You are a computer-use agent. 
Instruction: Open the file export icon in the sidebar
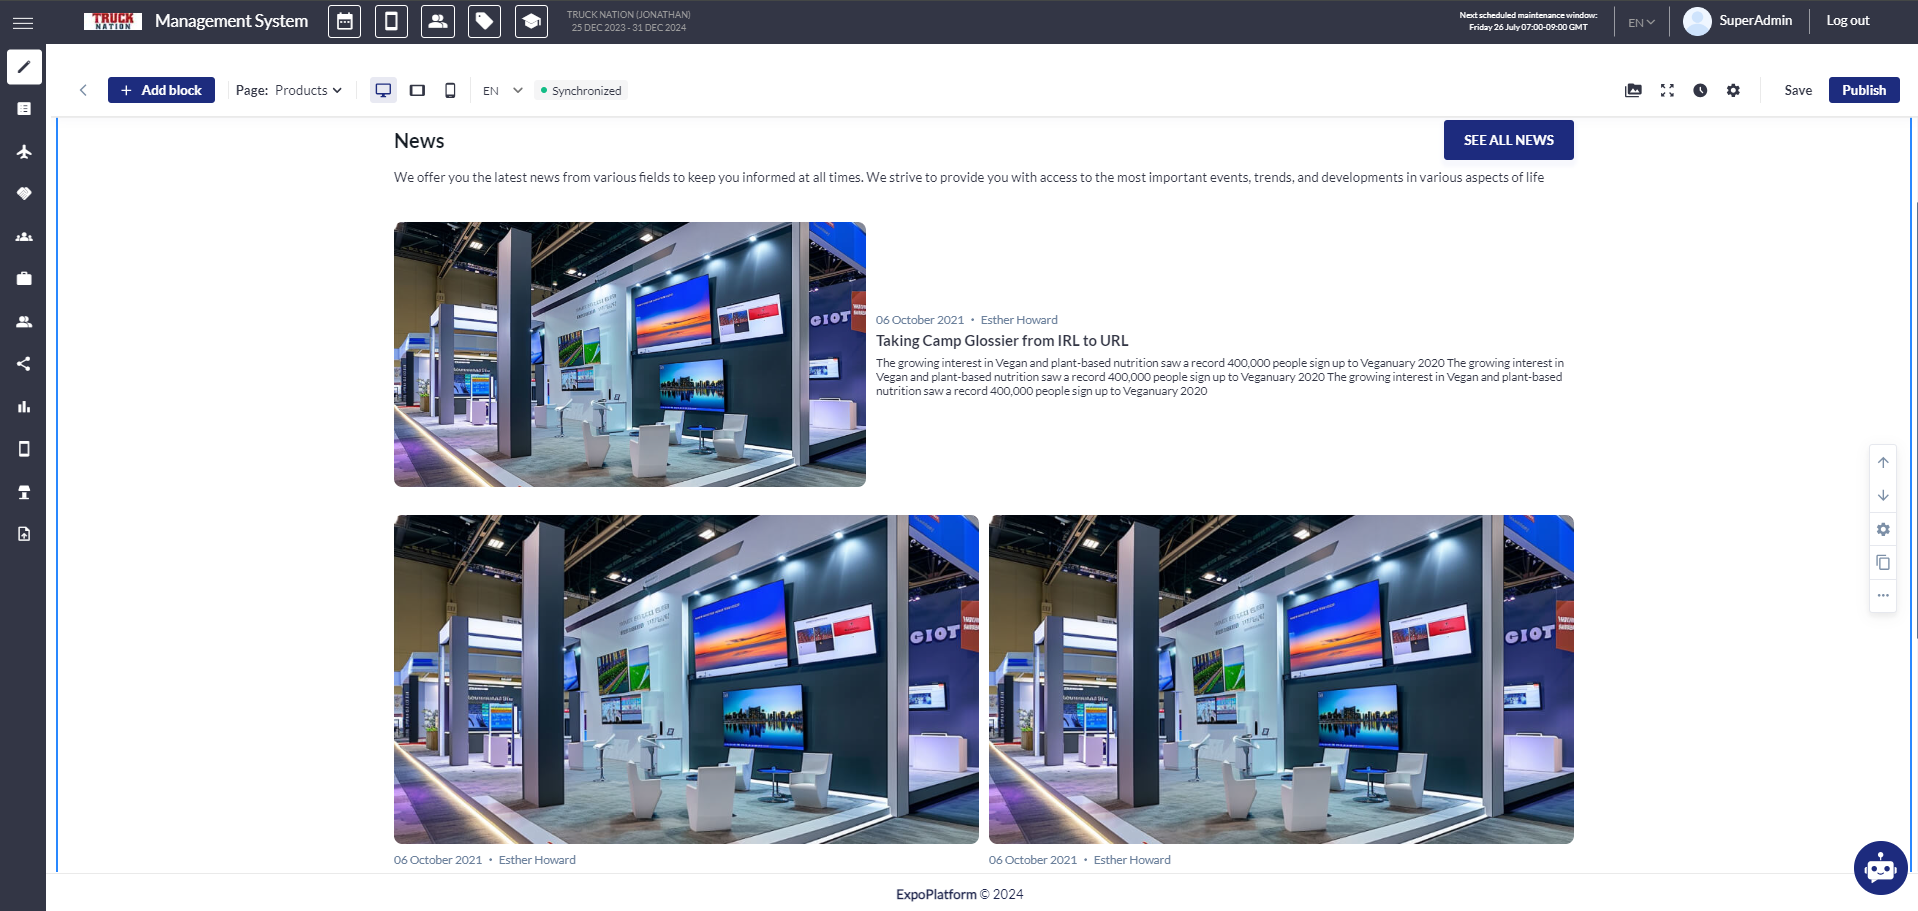click(24, 534)
